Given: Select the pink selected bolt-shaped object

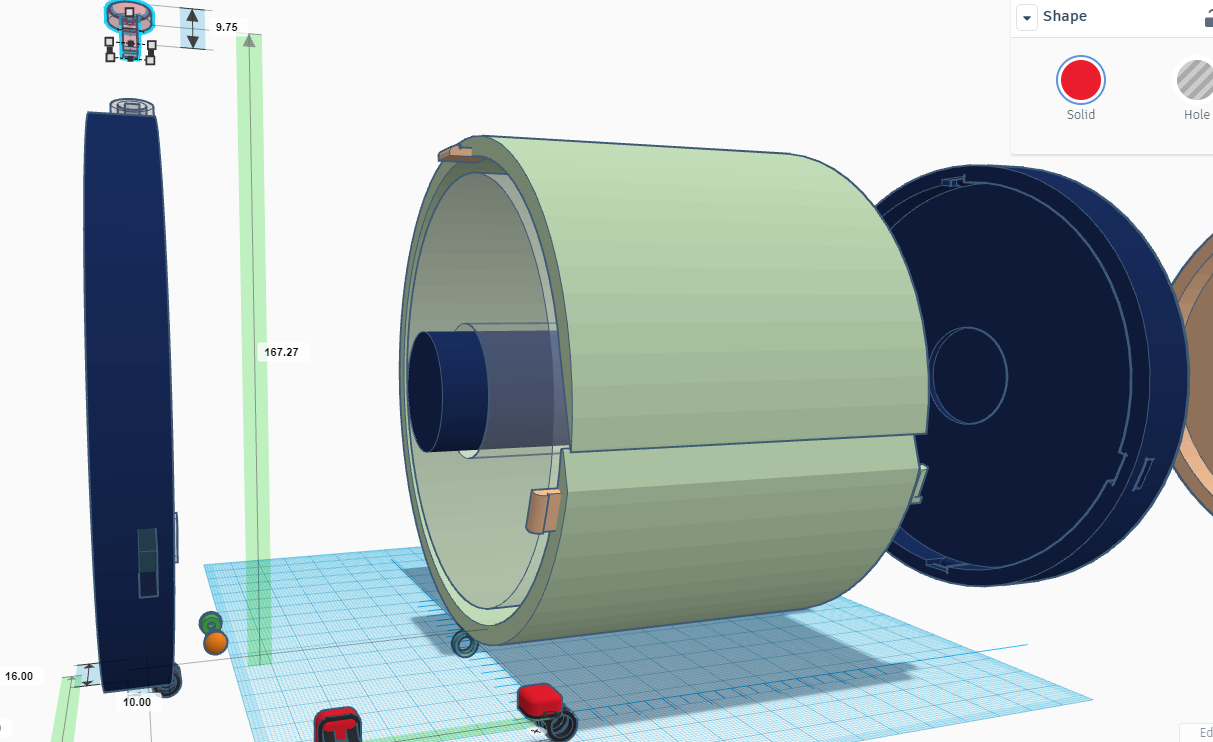Looking at the screenshot, I should click(129, 30).
